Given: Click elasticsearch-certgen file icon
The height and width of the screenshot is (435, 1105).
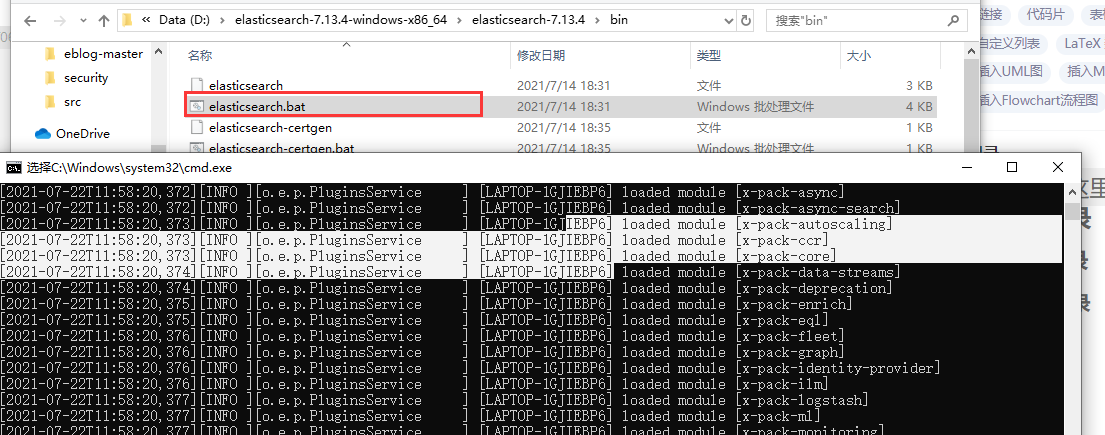Looking at the screenshot, I should (x=197, y=128).
